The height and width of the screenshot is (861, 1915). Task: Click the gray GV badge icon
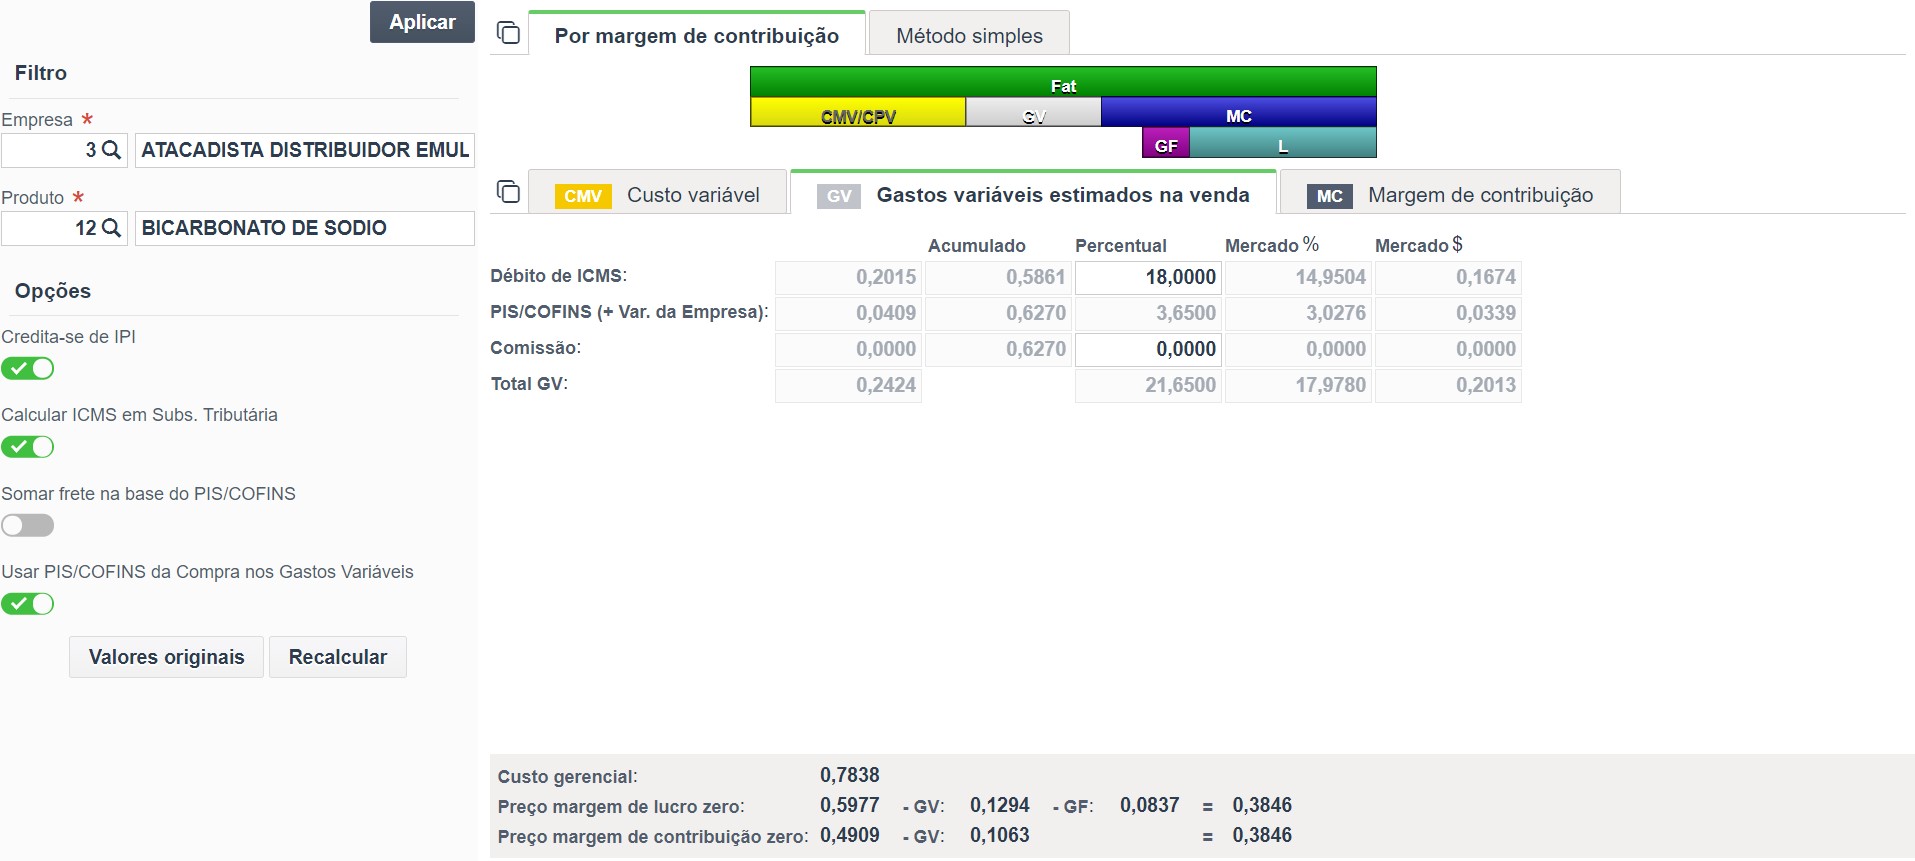[839, 196]
